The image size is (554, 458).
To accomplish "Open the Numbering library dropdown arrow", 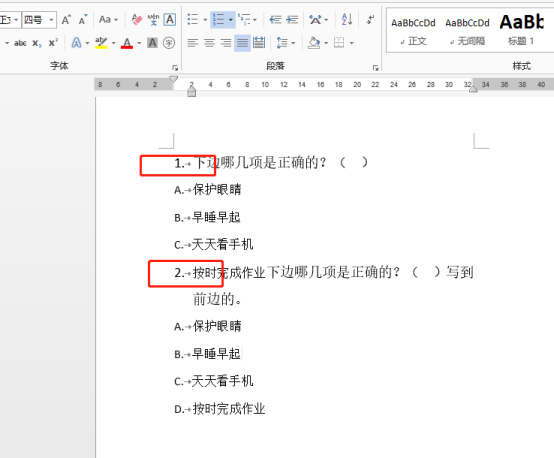I will point(231,19).
